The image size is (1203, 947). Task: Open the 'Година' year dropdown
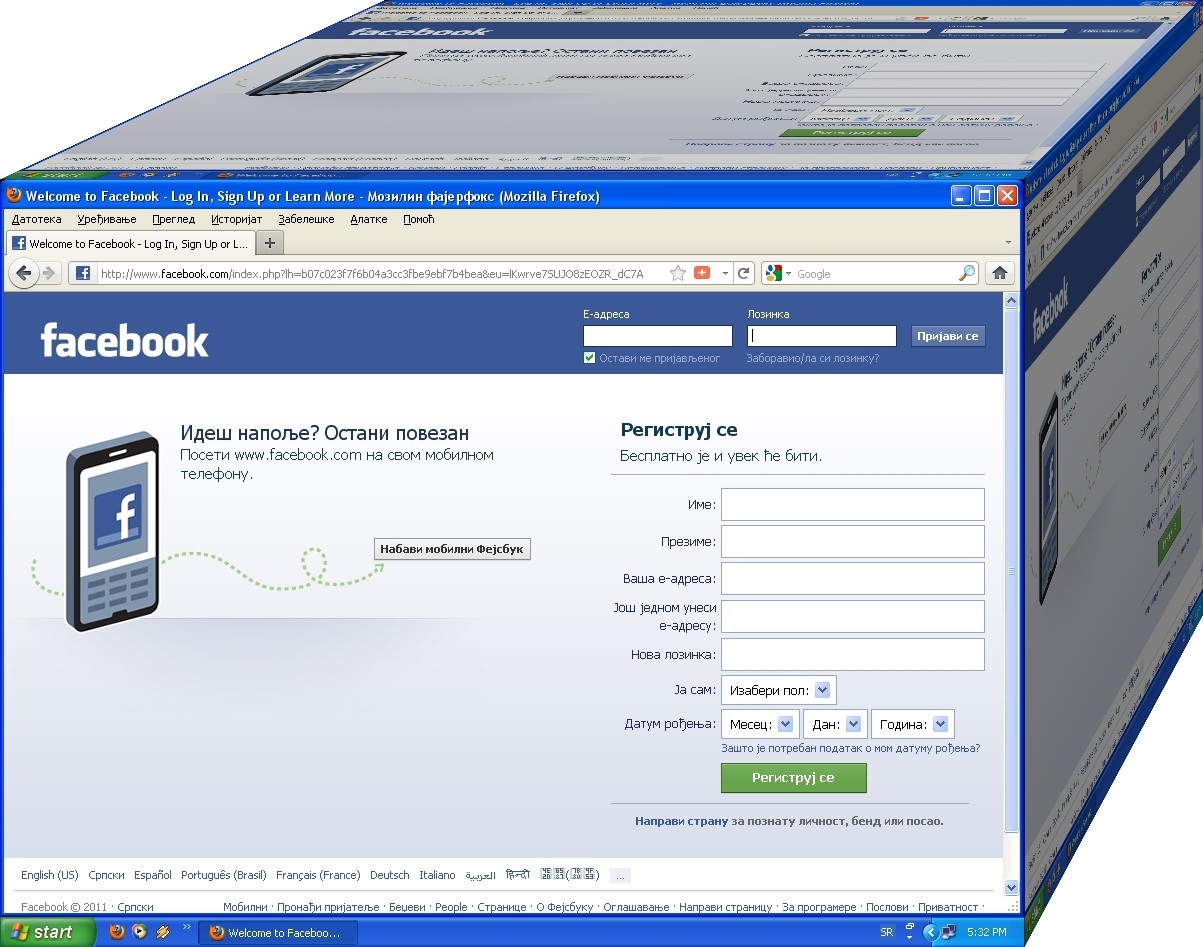pyautogui.click(x=913, y=724)
